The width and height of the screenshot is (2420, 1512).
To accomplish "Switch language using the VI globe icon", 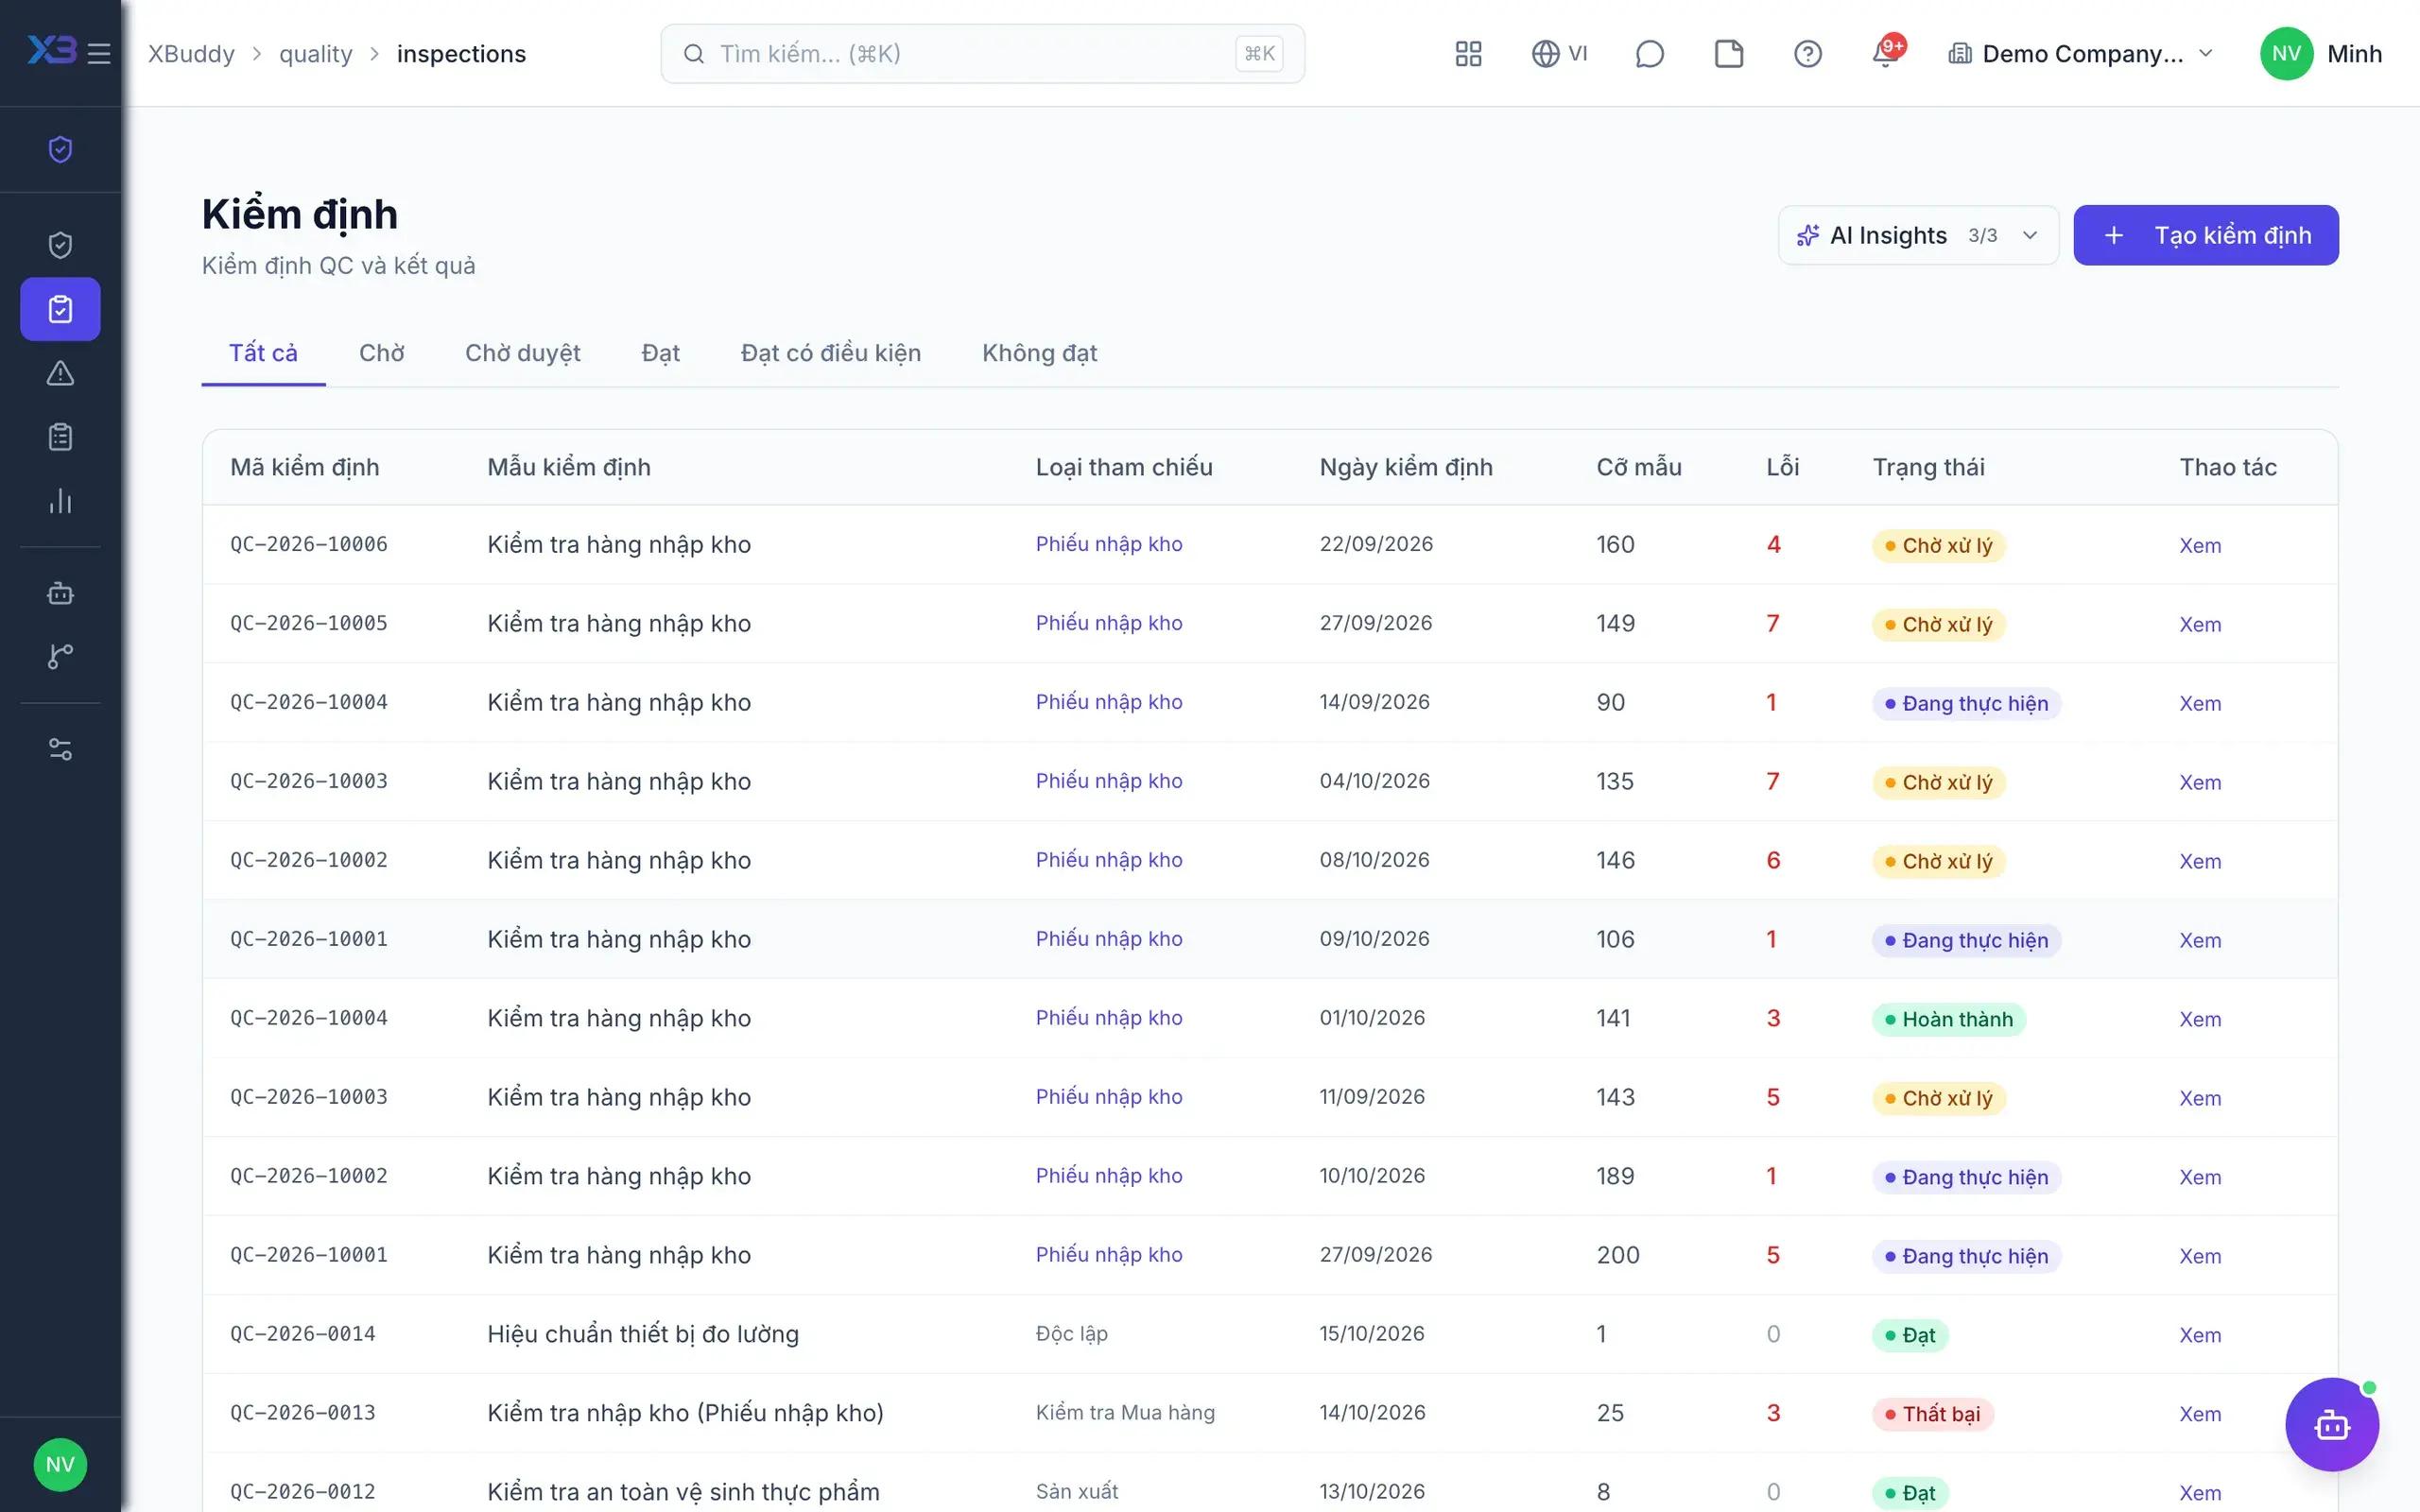I will (1559, 54).
